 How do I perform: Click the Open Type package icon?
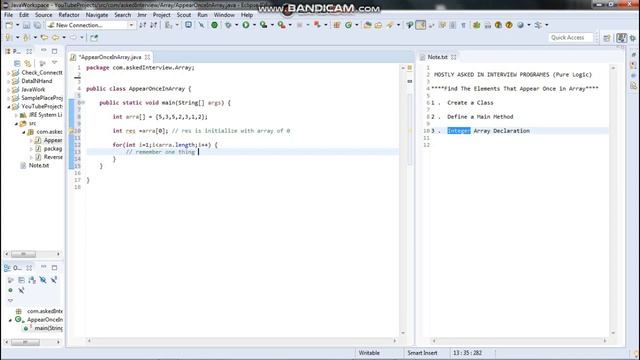[x=367, y=25]
